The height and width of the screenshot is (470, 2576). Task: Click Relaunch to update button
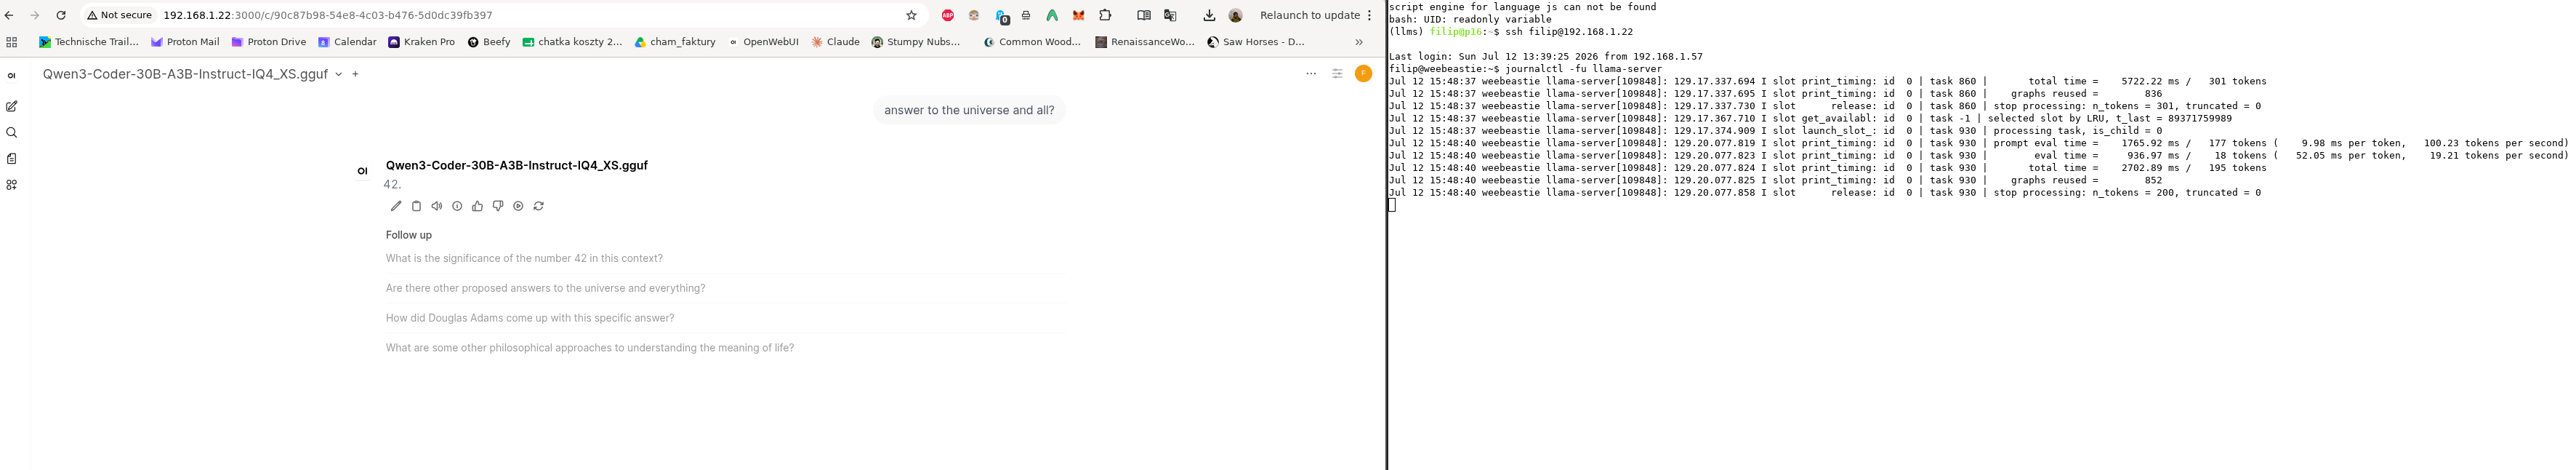click(x=1309, y=15)
